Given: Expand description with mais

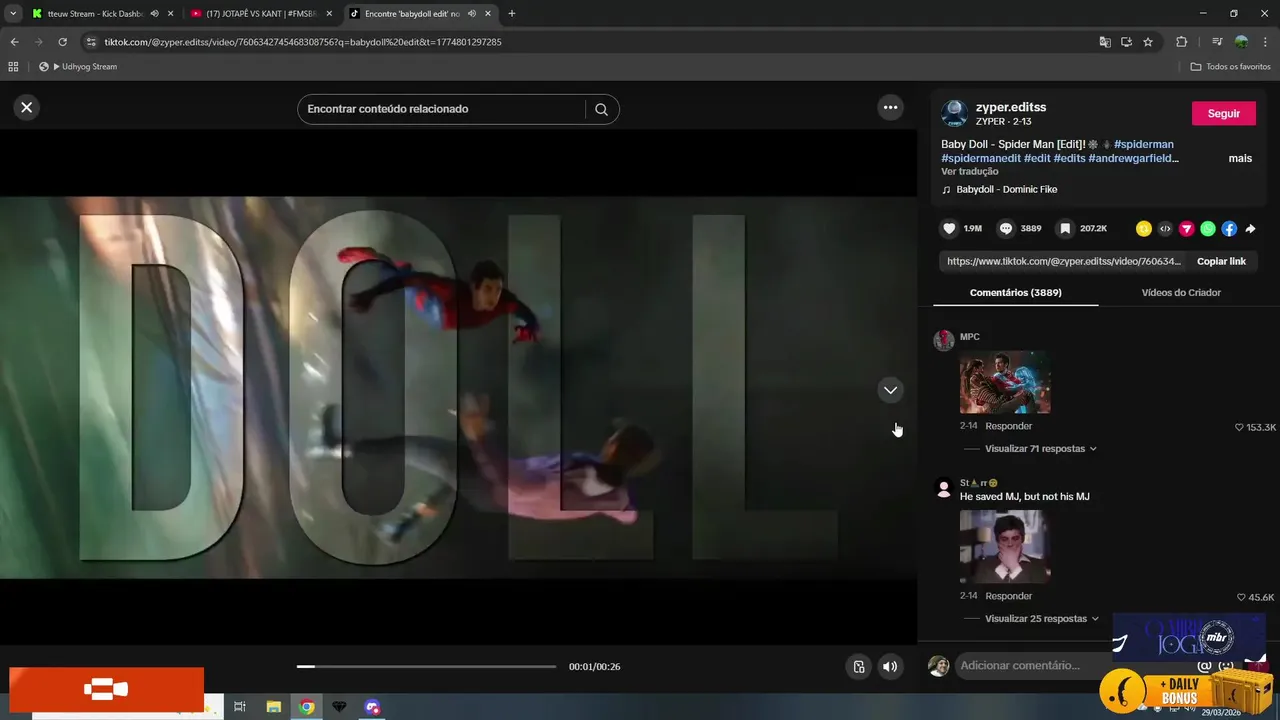Looking at the screenshot, I should coord(1240,158).
